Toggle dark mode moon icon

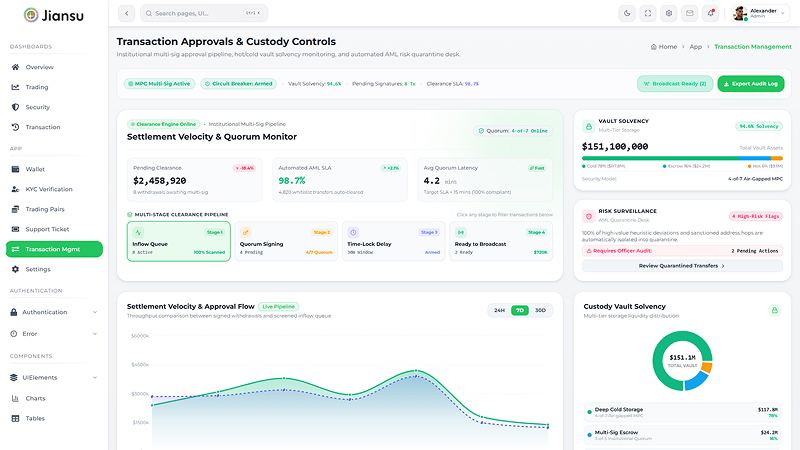(627, 13)
